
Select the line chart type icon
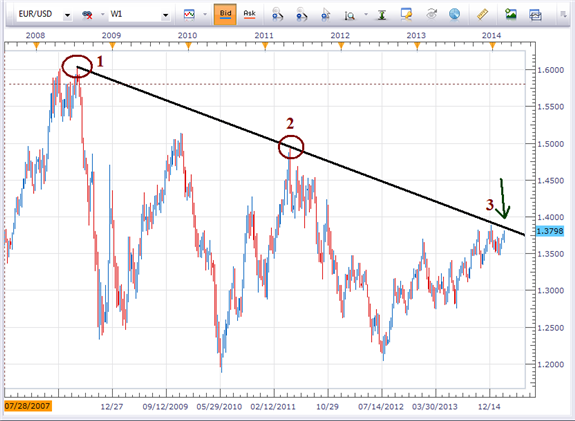(189, 14)
